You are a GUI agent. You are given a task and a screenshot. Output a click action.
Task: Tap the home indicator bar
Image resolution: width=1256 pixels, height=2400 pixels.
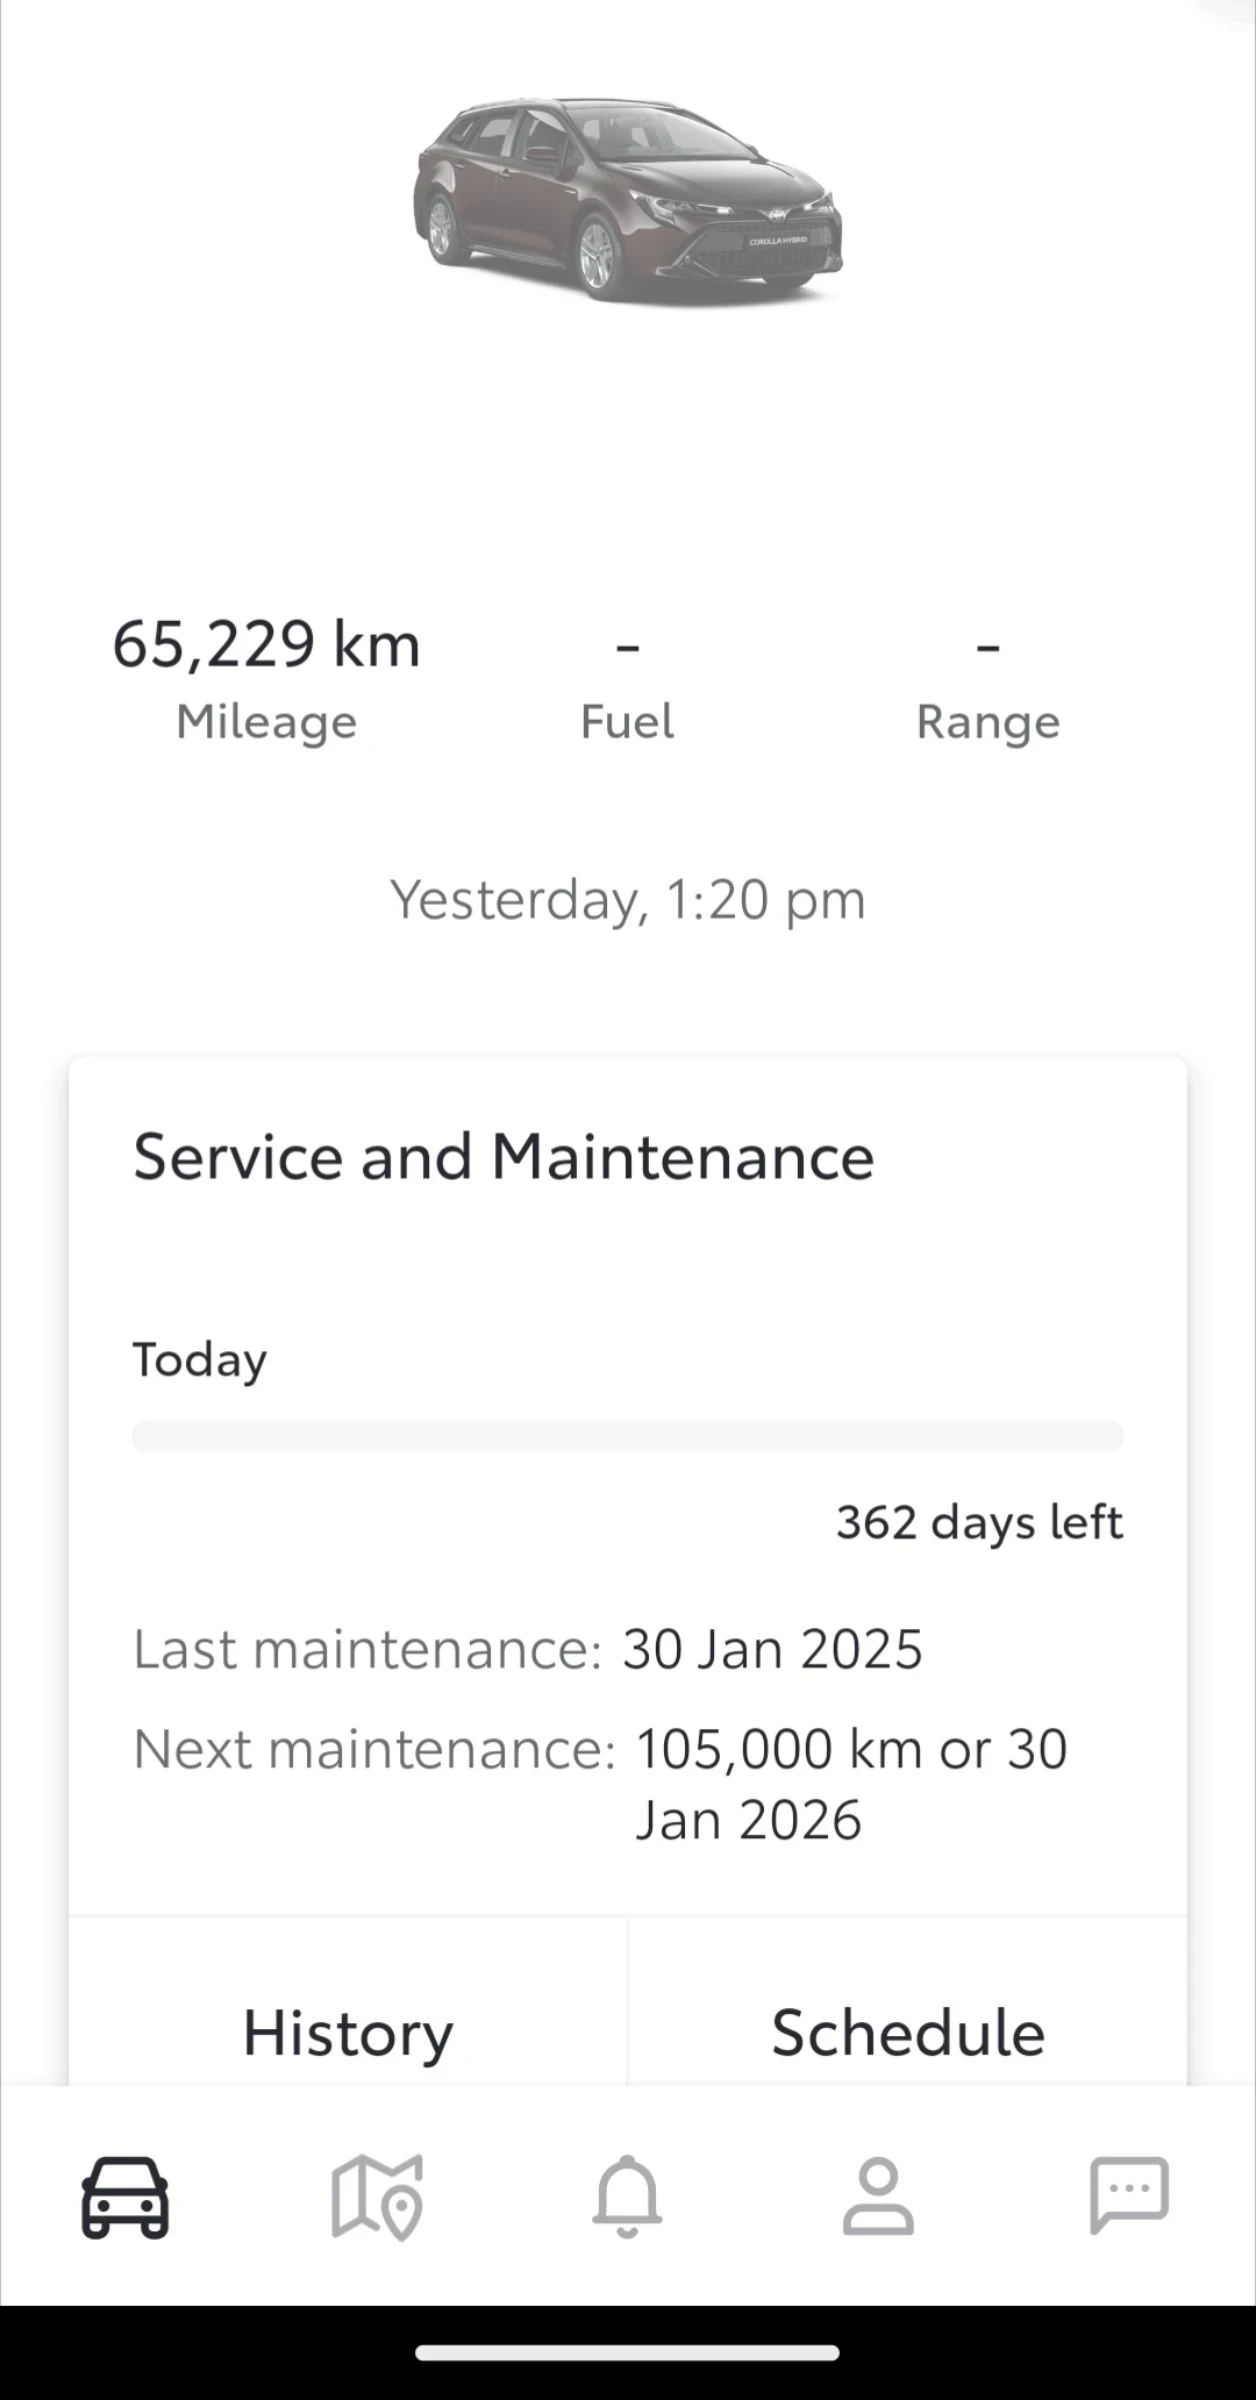(x=628, y=2353)
